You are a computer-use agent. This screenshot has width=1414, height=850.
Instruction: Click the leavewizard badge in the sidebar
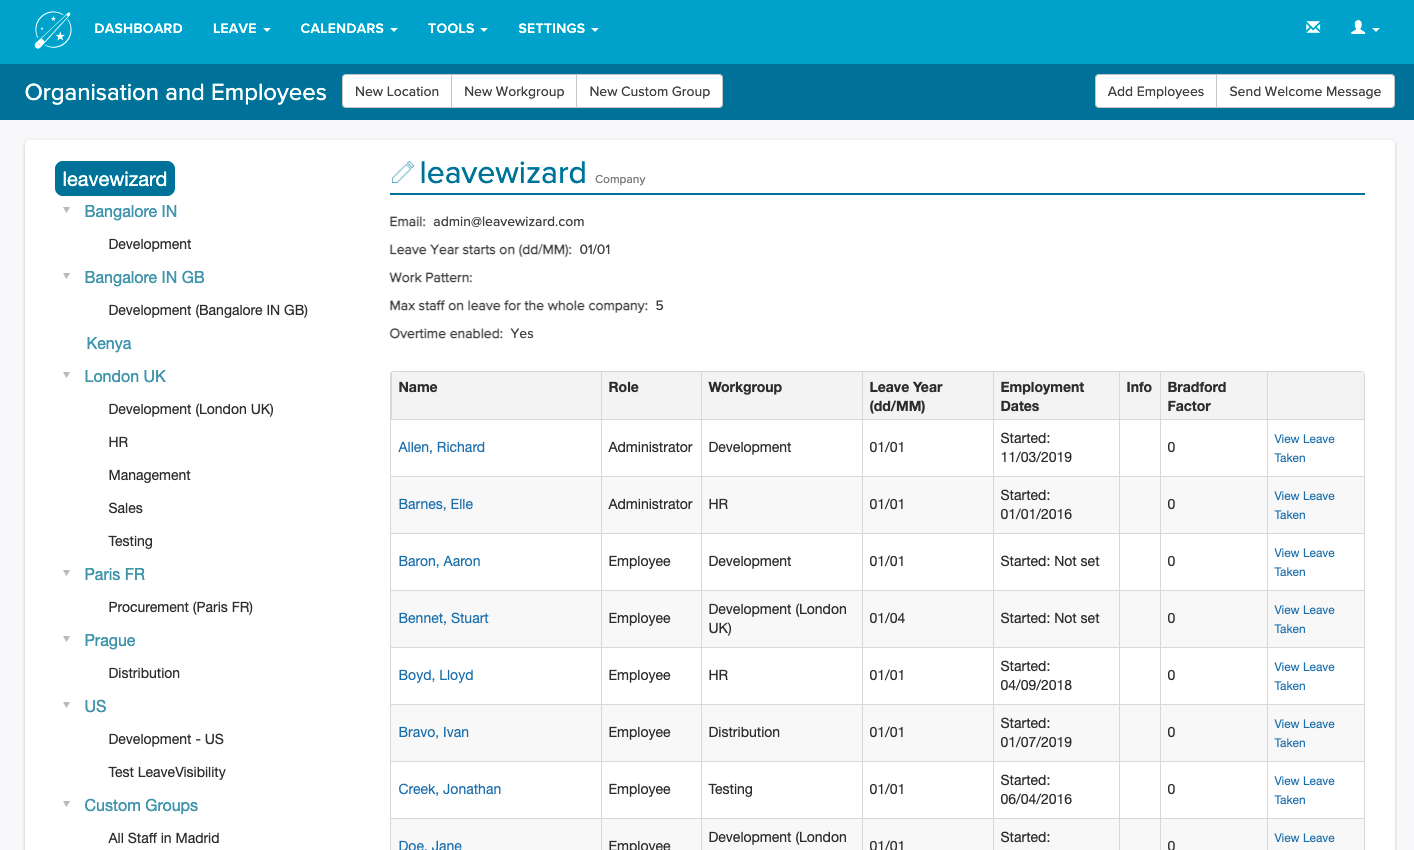click(114, 178)
